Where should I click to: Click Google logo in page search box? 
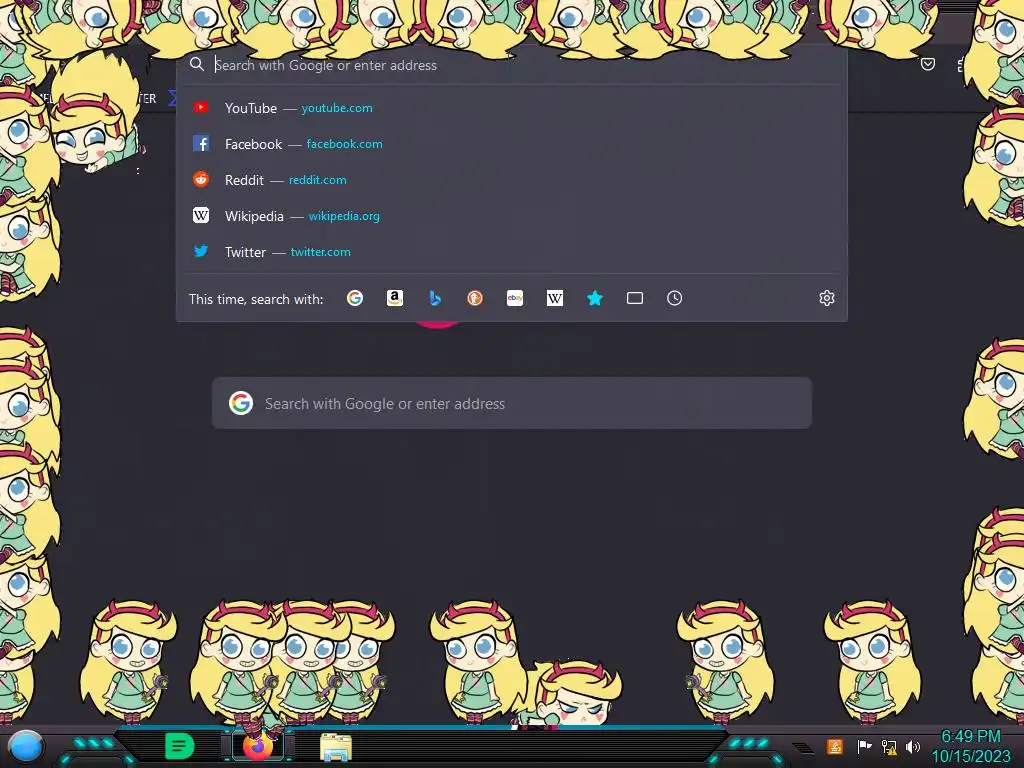241,403
